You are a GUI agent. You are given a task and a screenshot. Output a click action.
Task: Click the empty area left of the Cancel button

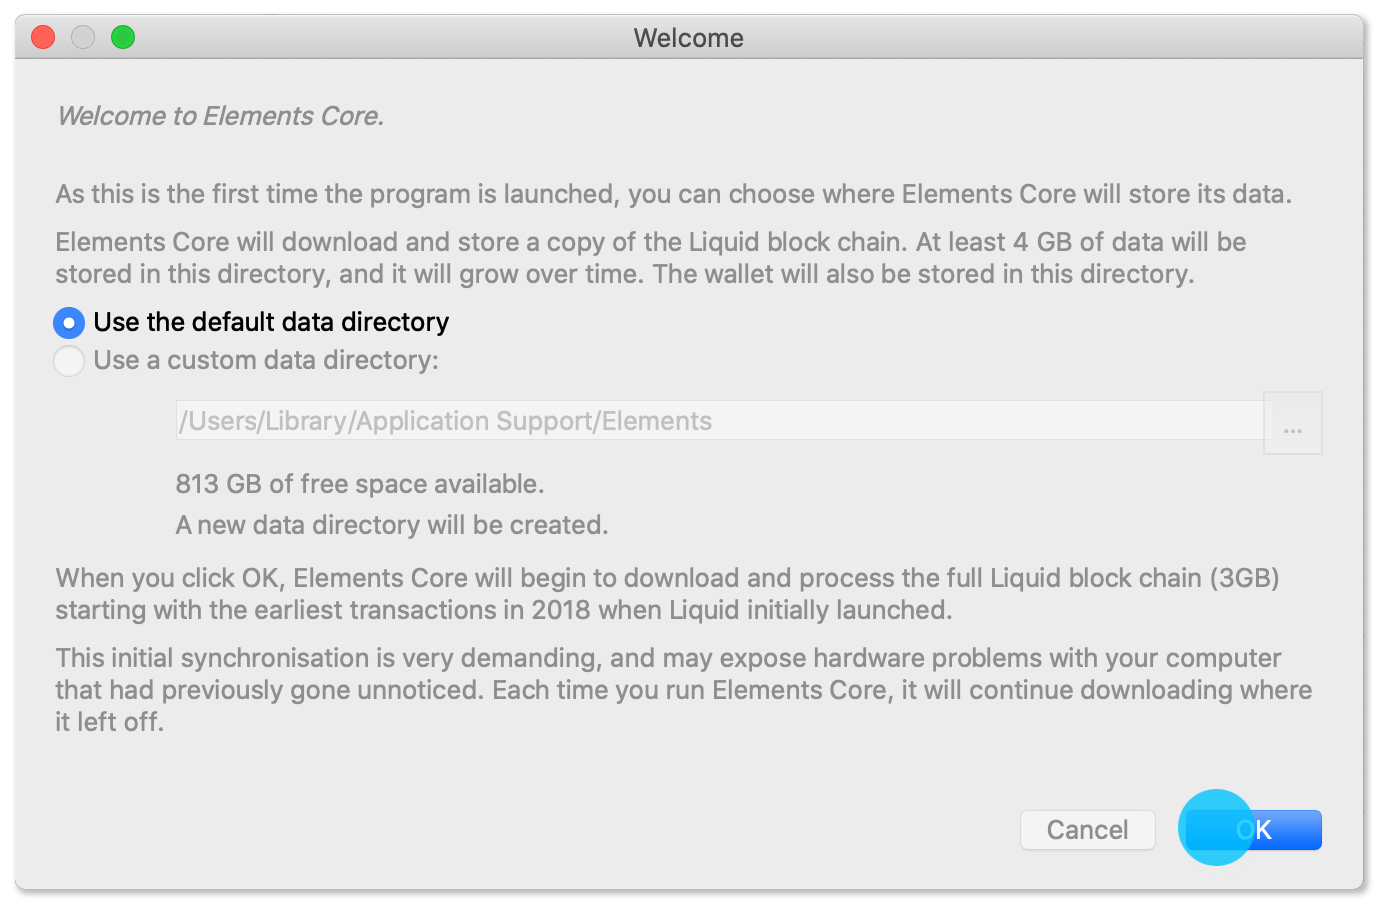600,830
